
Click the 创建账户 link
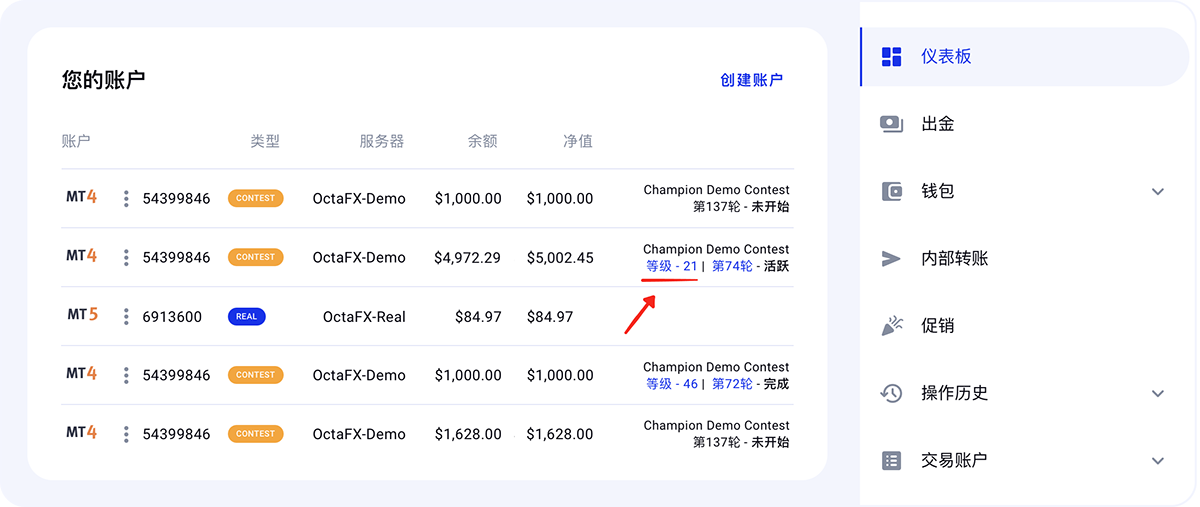coord(752,80)
